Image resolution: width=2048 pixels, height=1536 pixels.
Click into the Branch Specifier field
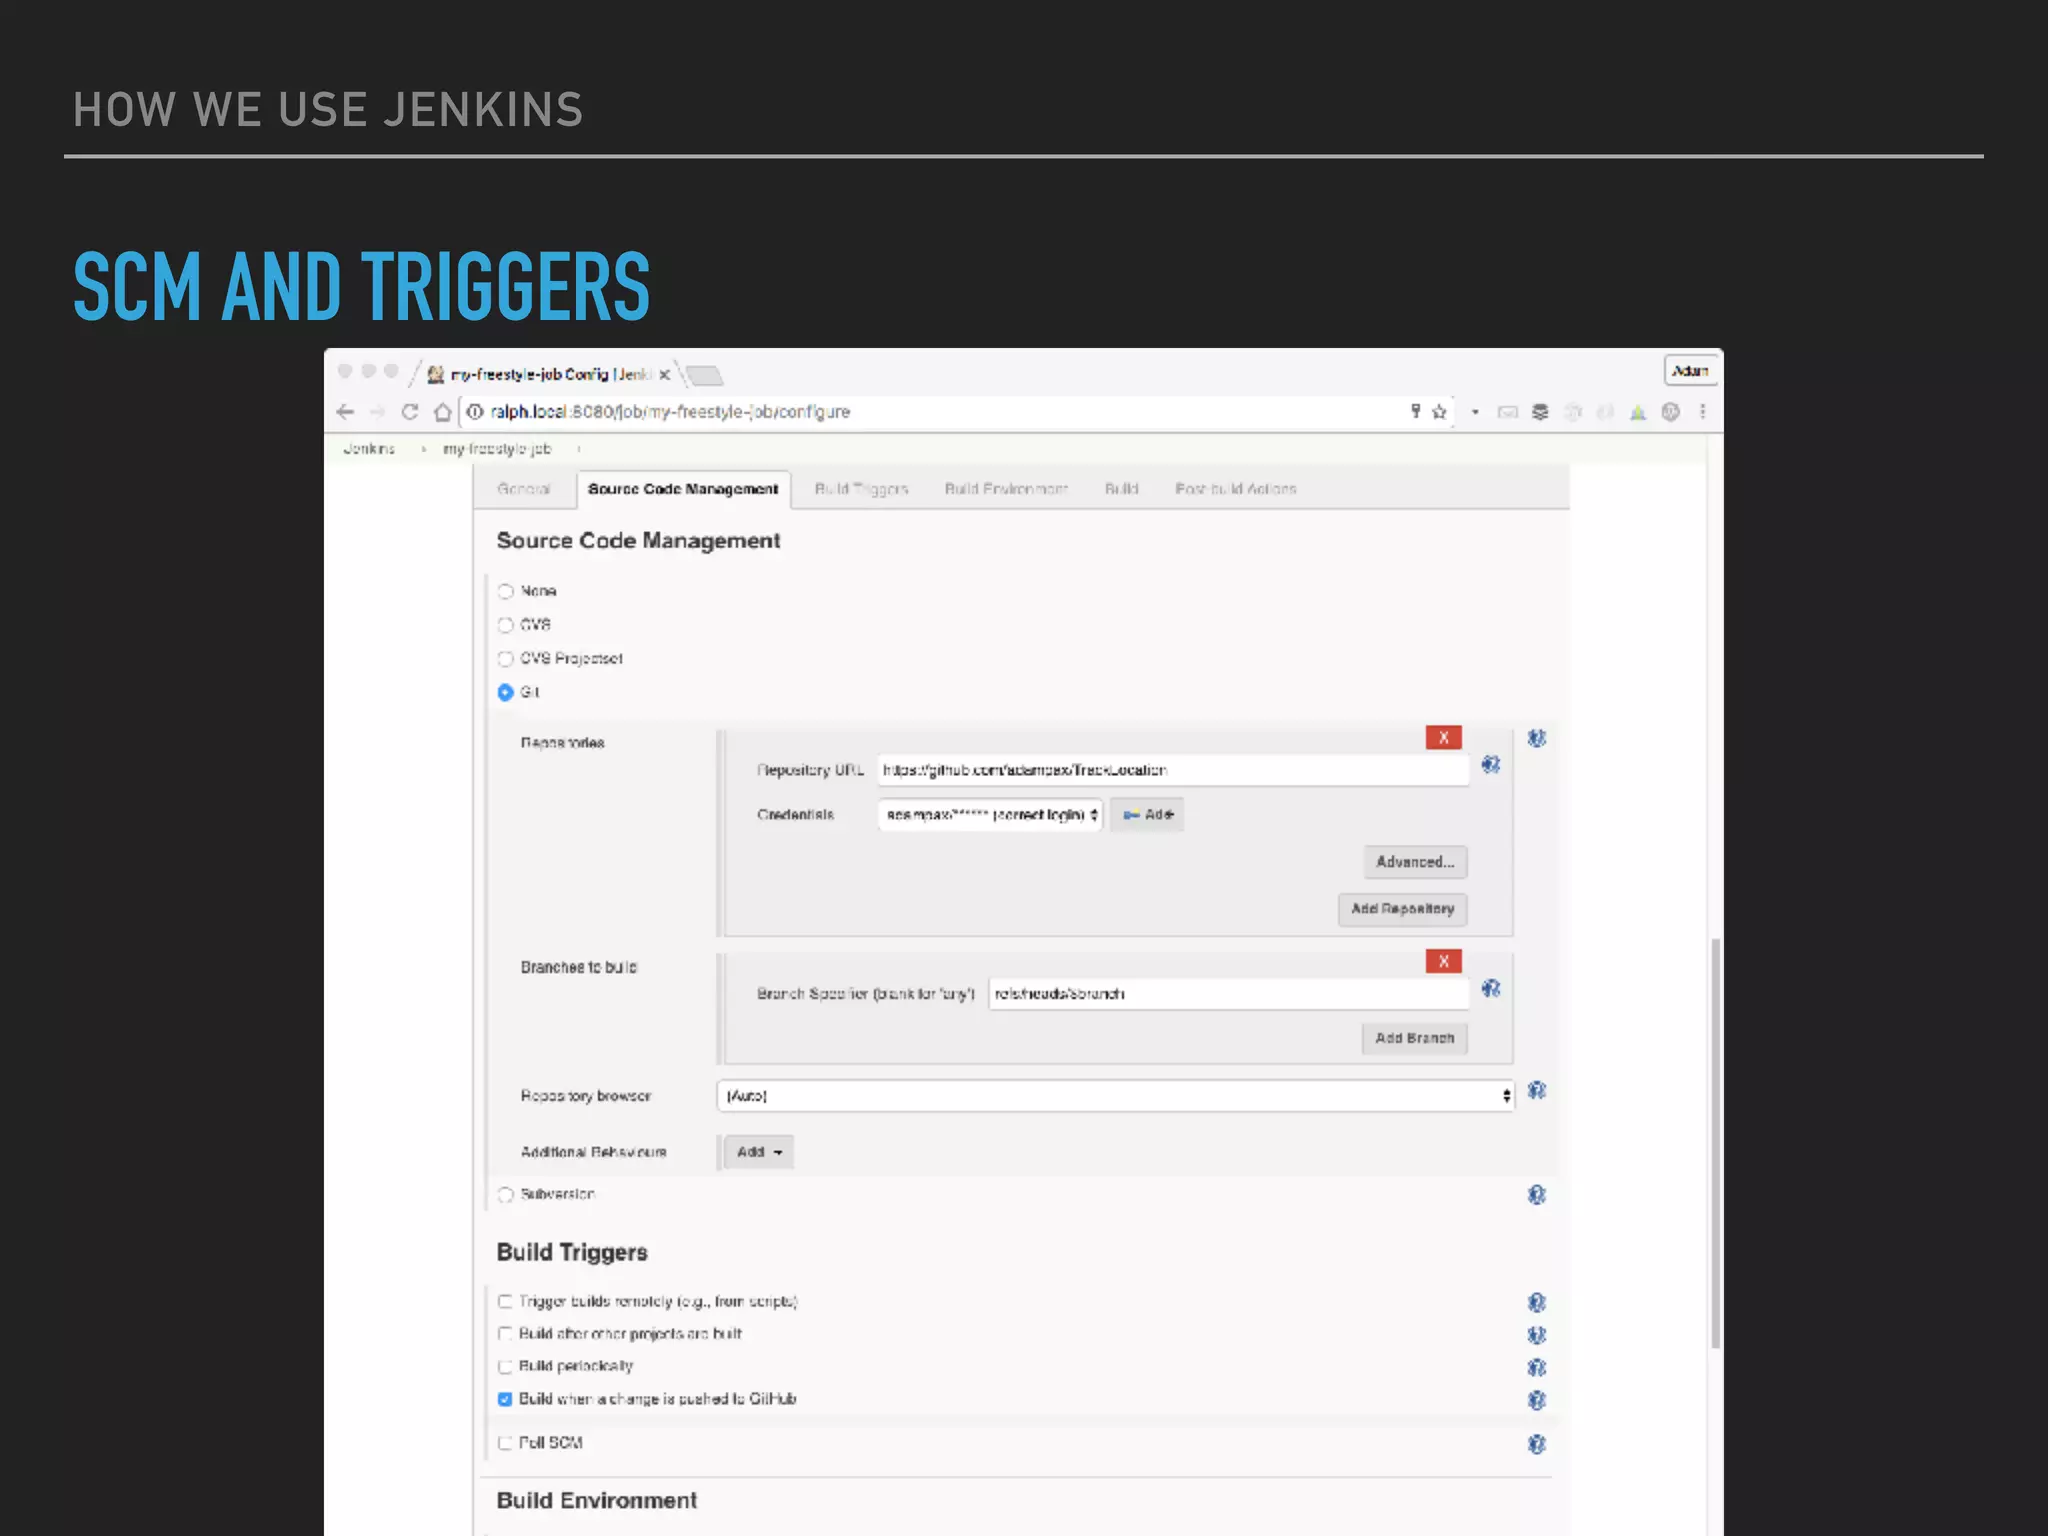click(1228, 994)
